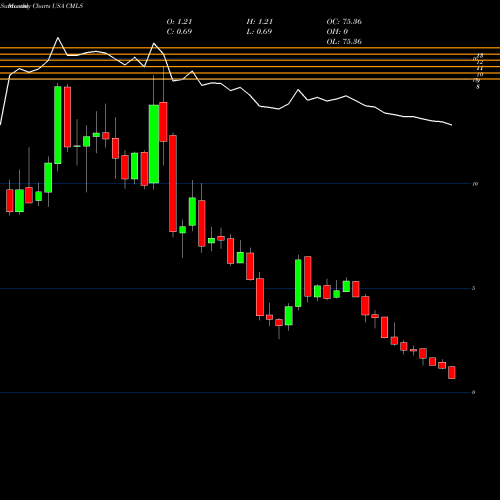
Task: Click the 'OH: 0' value text
Action: click(337, 32)
